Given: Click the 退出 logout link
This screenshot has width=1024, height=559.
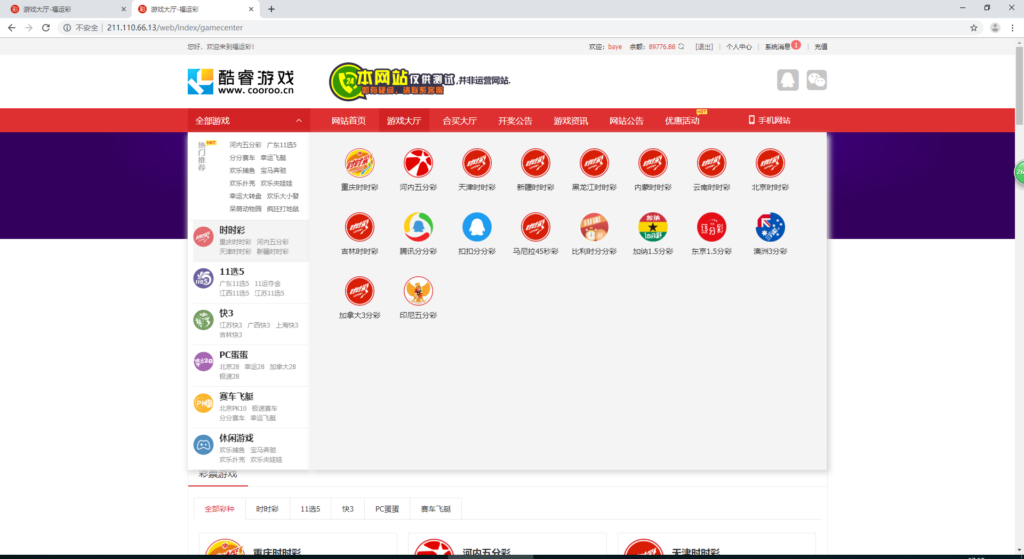Looking at the screenshot, I should click(704, 46).
